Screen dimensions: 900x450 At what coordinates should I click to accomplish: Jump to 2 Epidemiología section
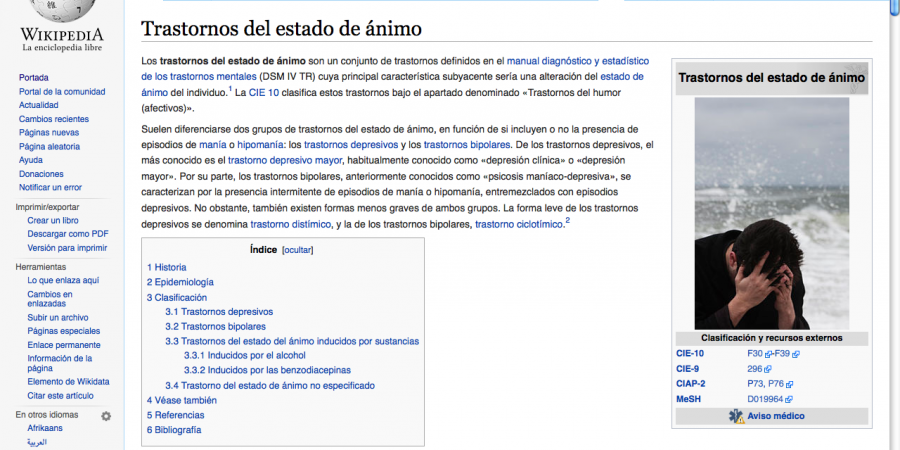[180, 282]
